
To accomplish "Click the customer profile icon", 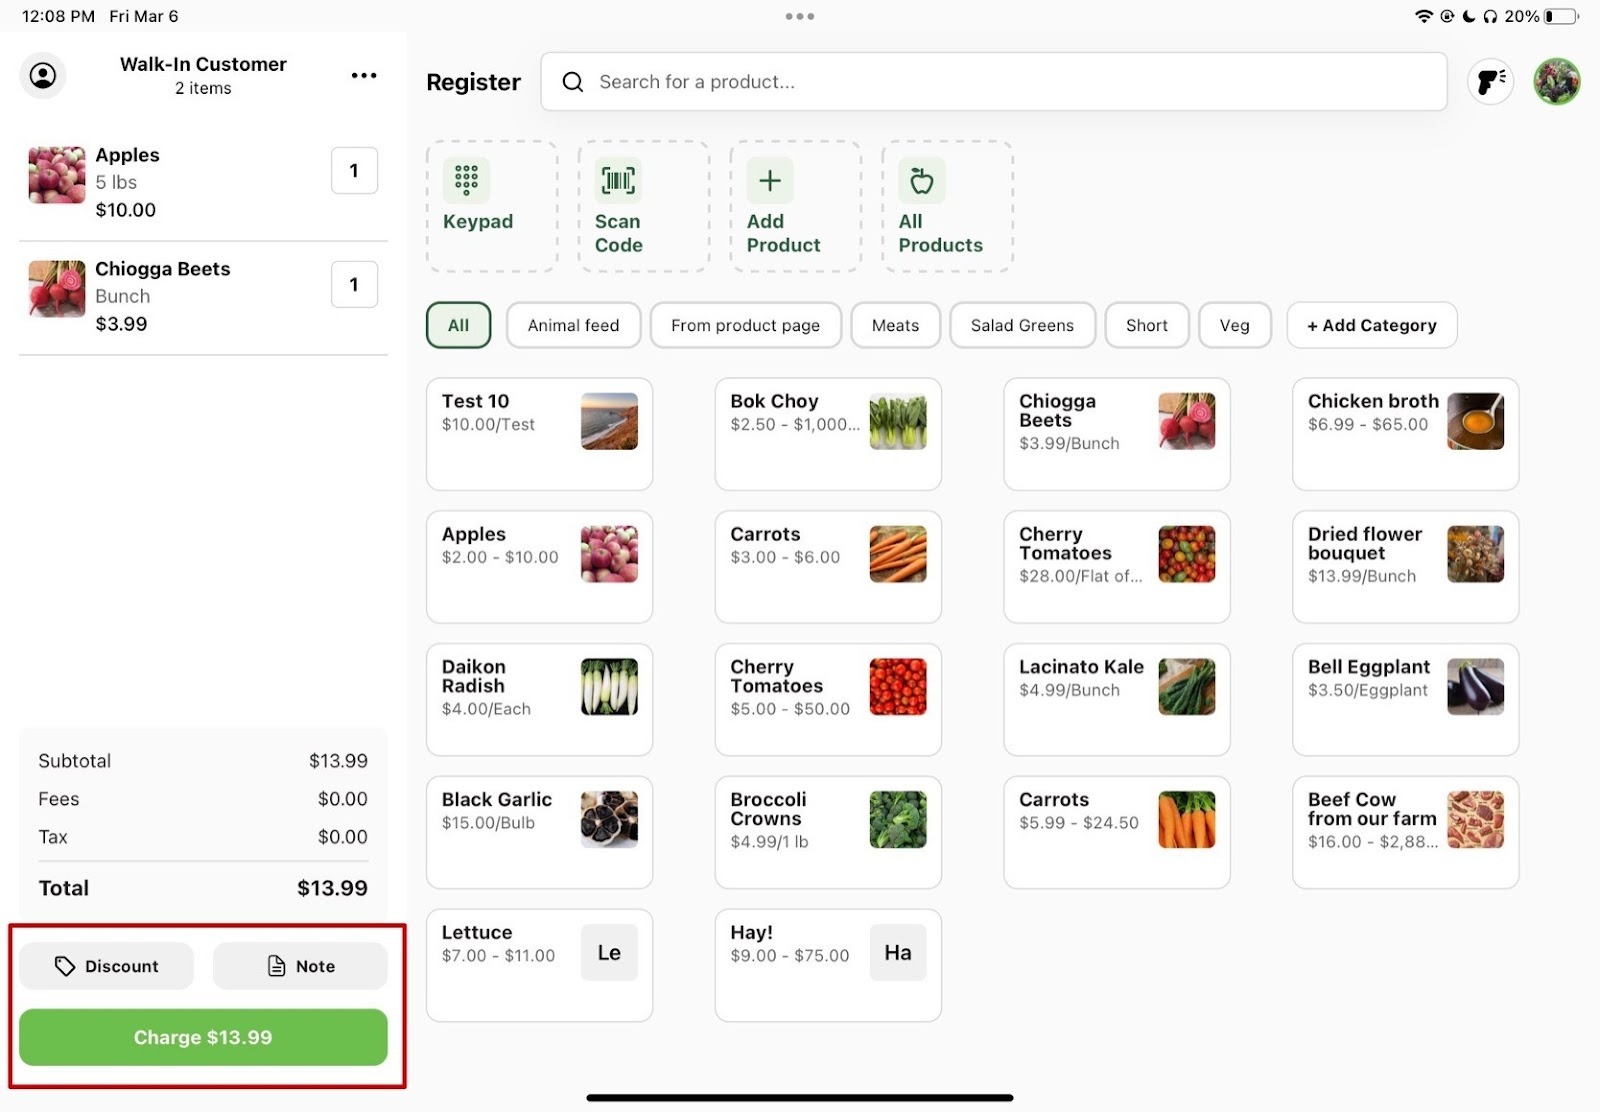I will [x=43, y=76].
